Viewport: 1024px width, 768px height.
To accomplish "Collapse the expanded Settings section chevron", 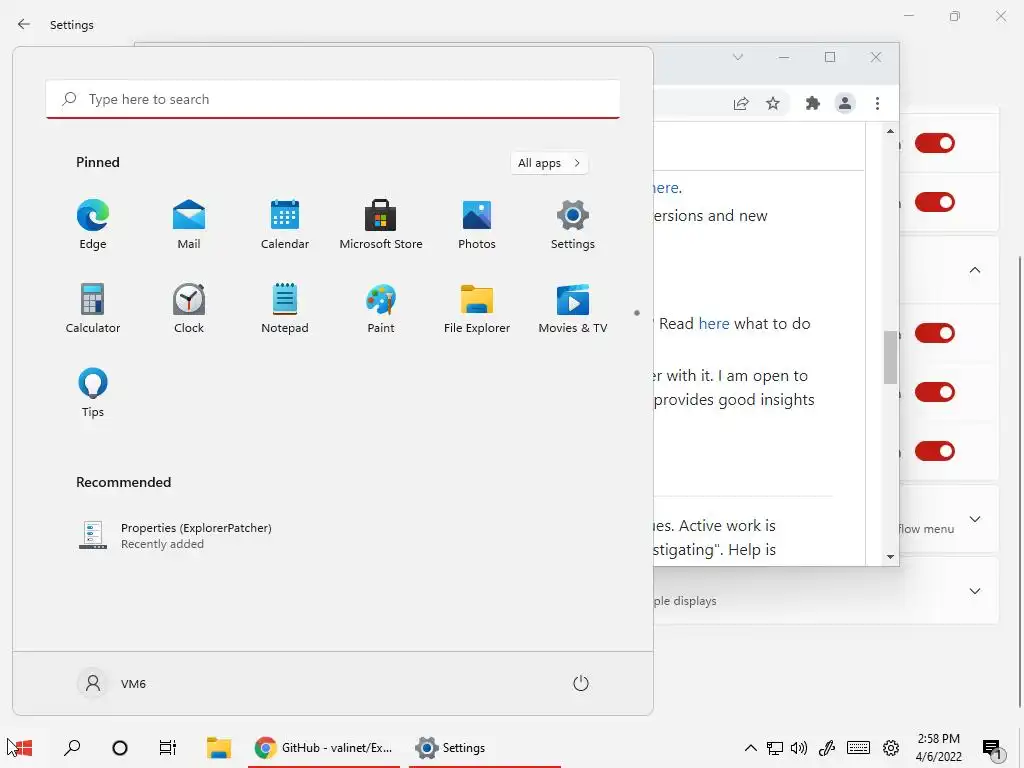I will (x=974, y=270).
